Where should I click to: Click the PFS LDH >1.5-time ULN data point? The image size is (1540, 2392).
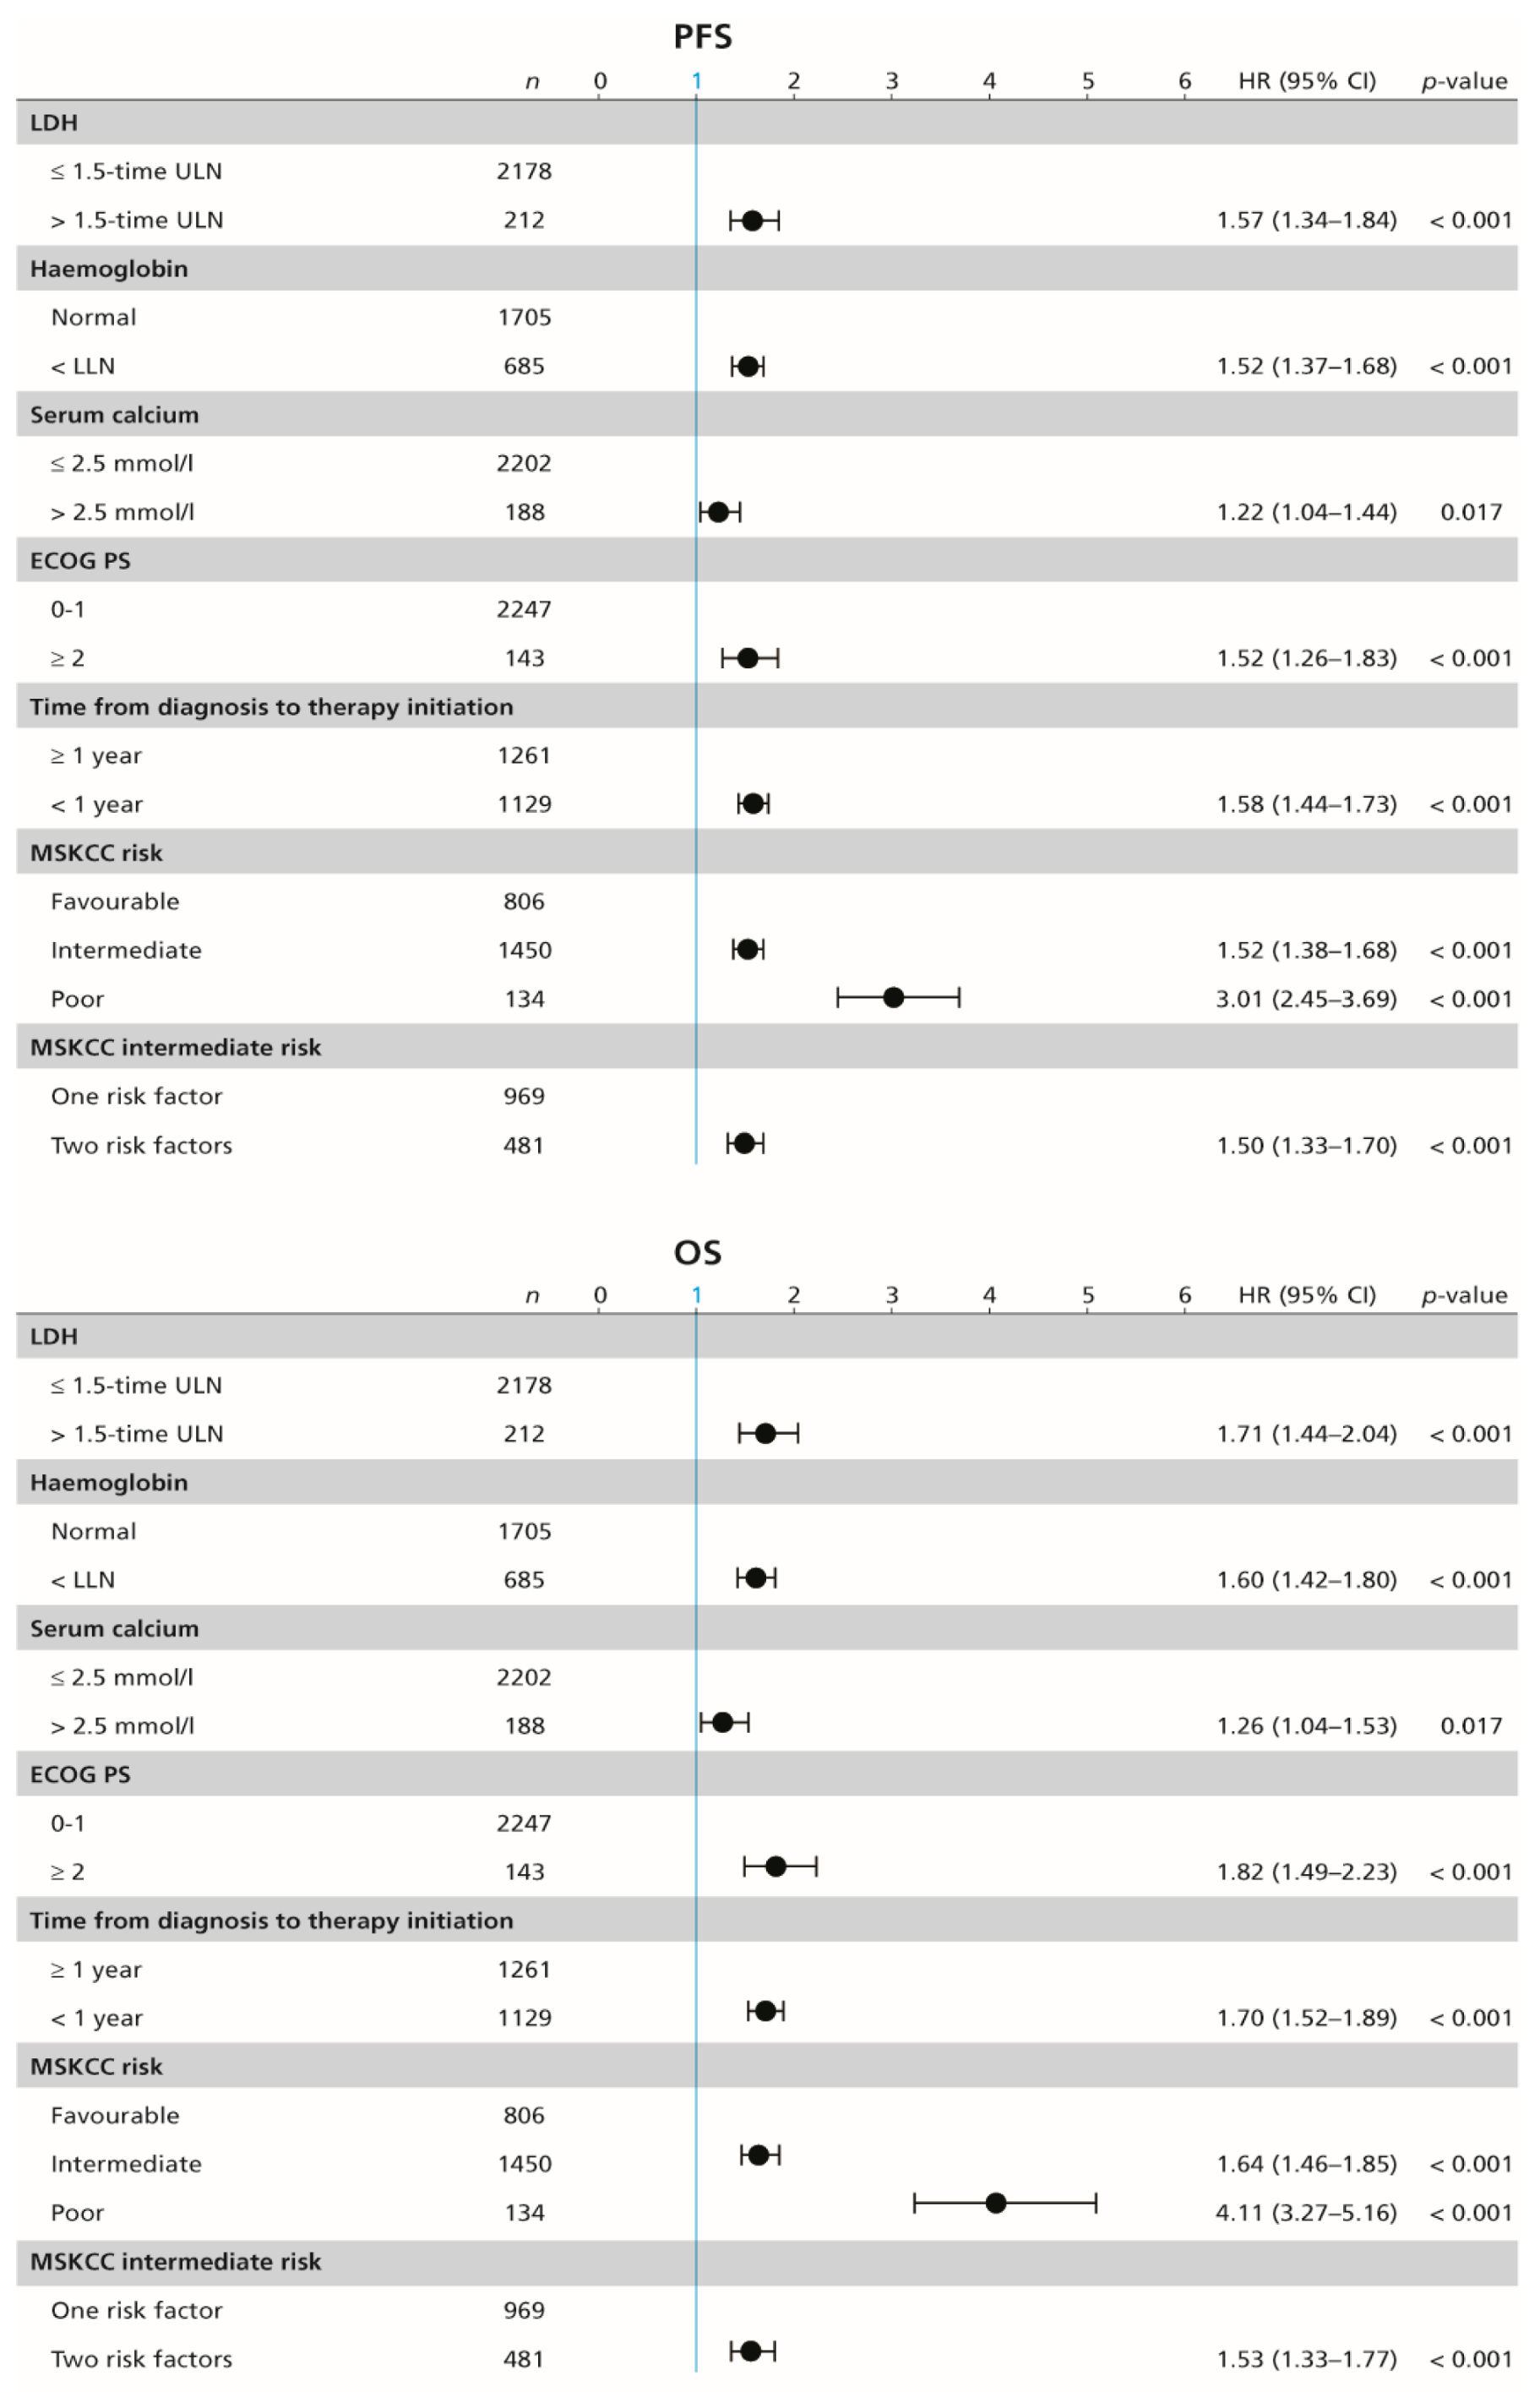[752, 220]
